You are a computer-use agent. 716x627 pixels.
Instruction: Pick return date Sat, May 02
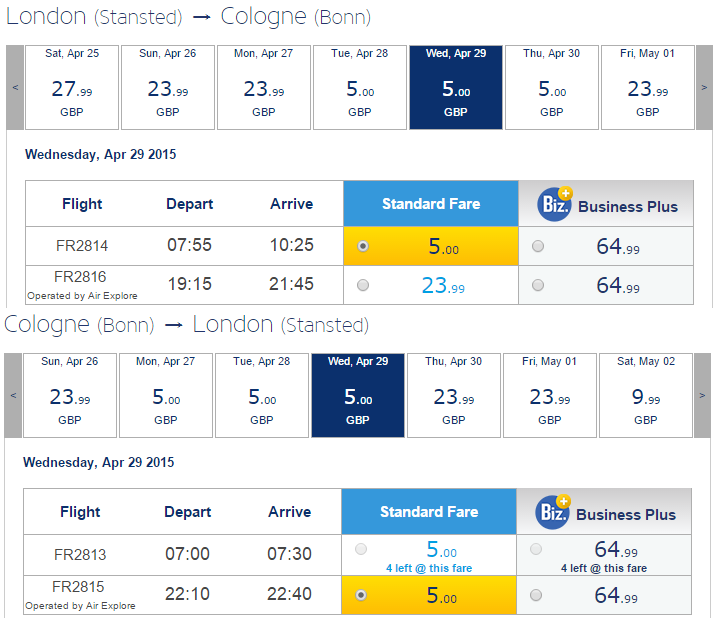tap(646, 395)
